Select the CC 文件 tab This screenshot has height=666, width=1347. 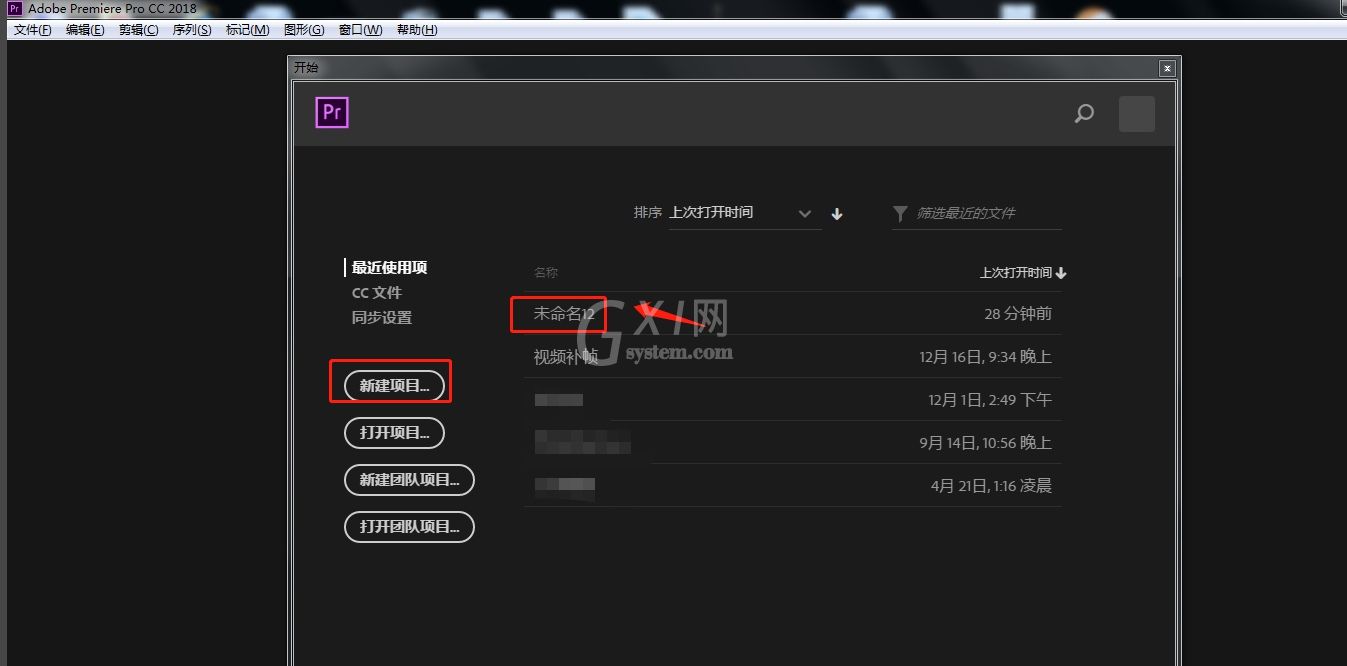pos(376,293)
